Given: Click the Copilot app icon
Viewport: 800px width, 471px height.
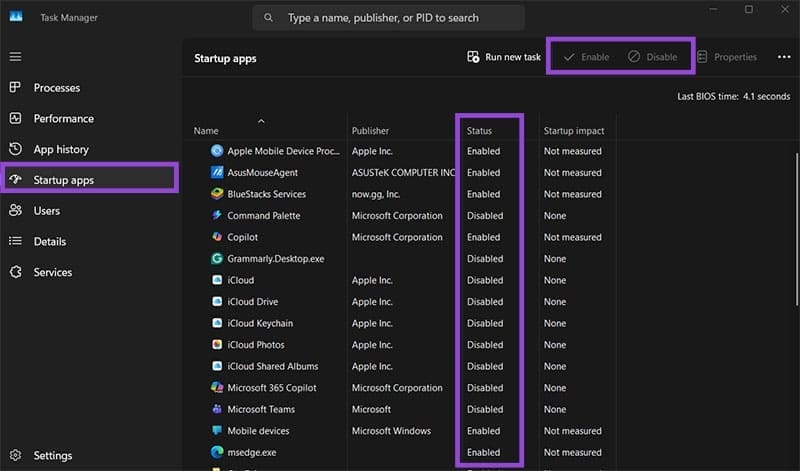Looking at the screenshot, I should coord(217,237).
